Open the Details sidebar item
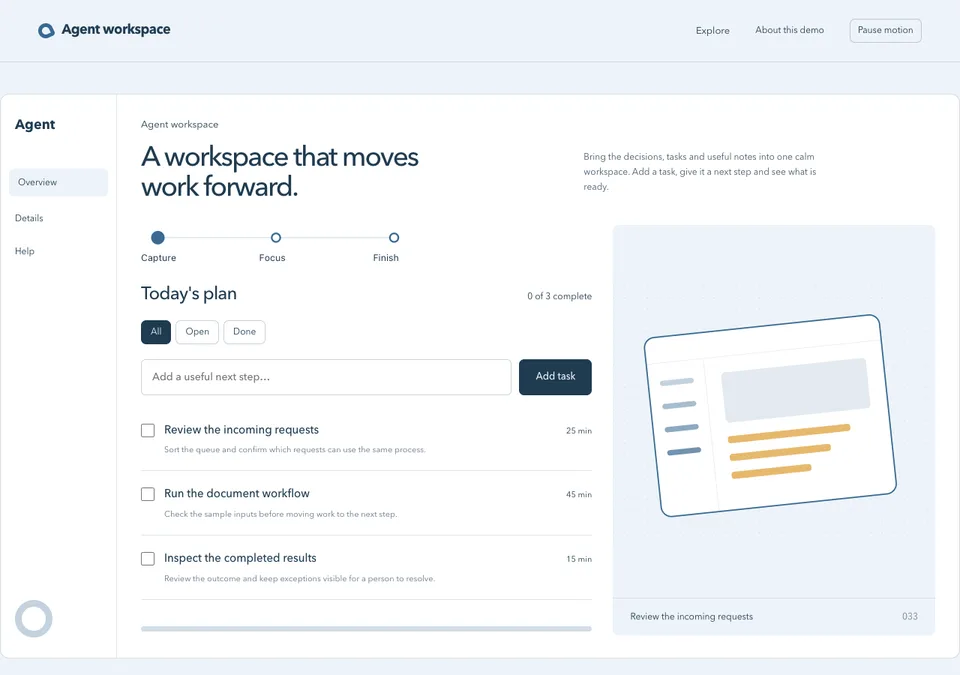 [29, 218]
